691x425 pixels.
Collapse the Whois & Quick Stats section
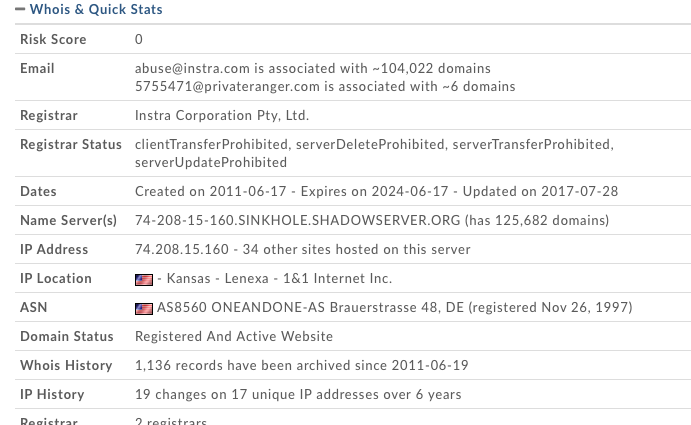[20, 10]
